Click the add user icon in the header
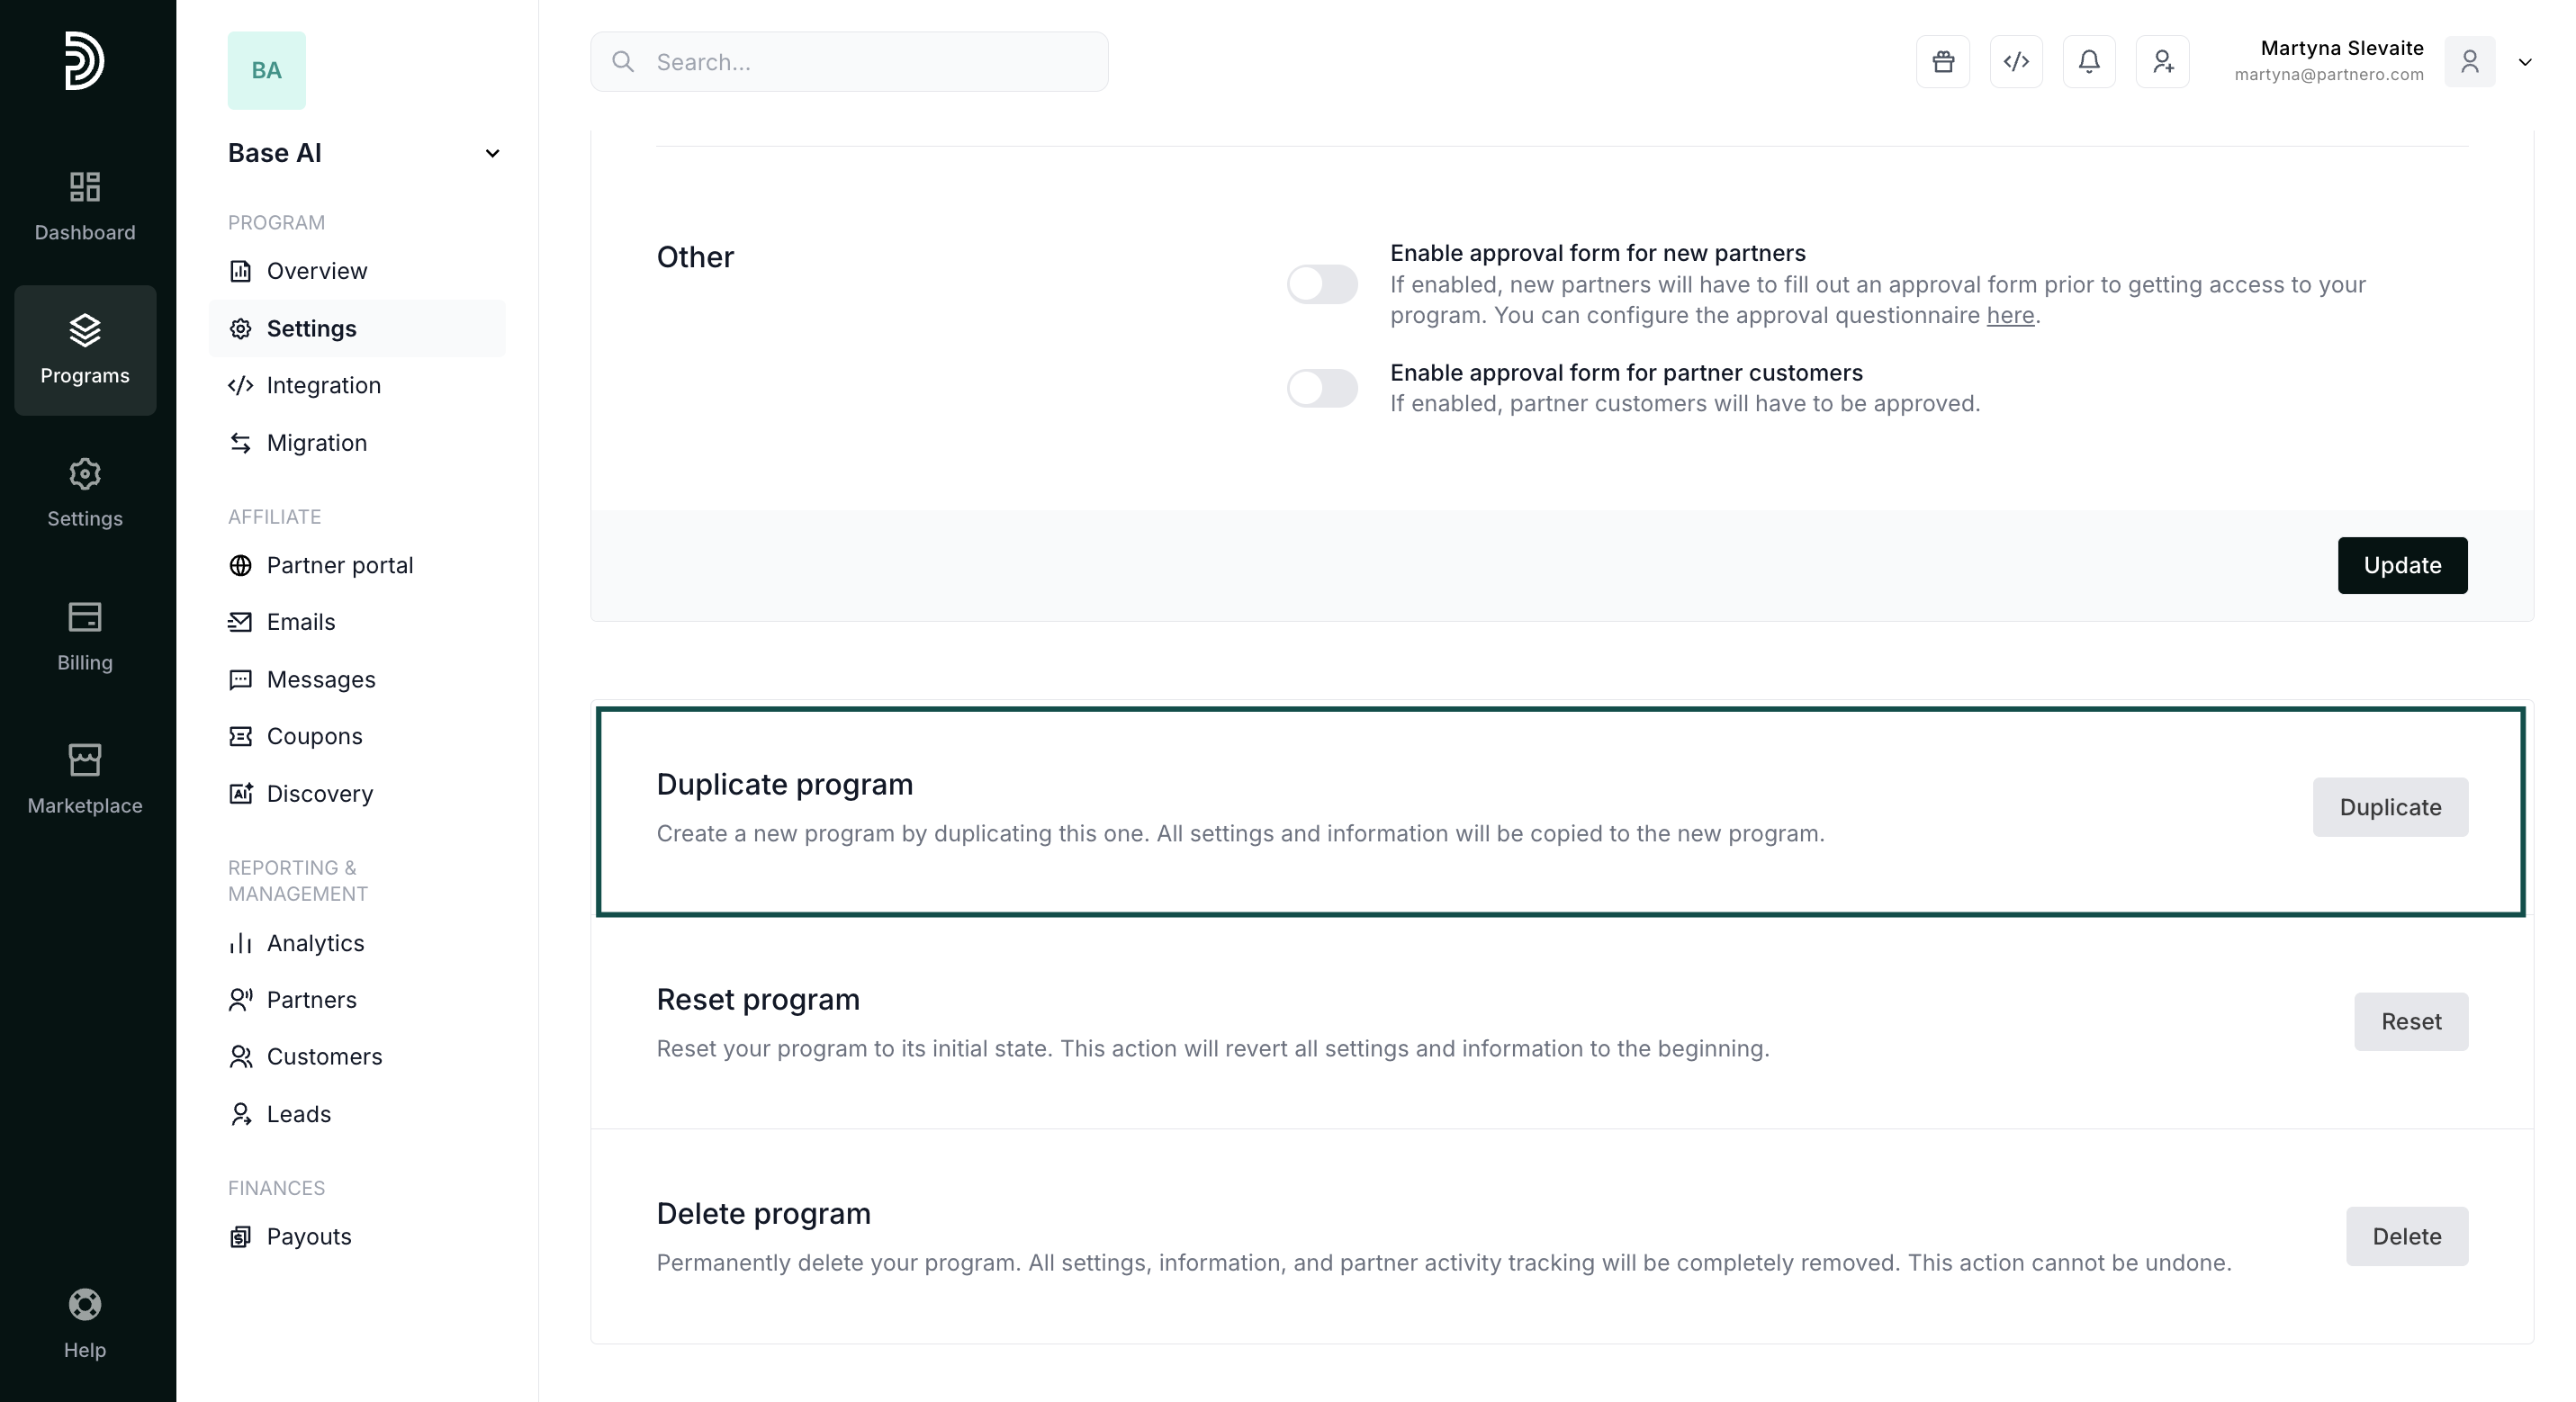 tap(2162, 62)
